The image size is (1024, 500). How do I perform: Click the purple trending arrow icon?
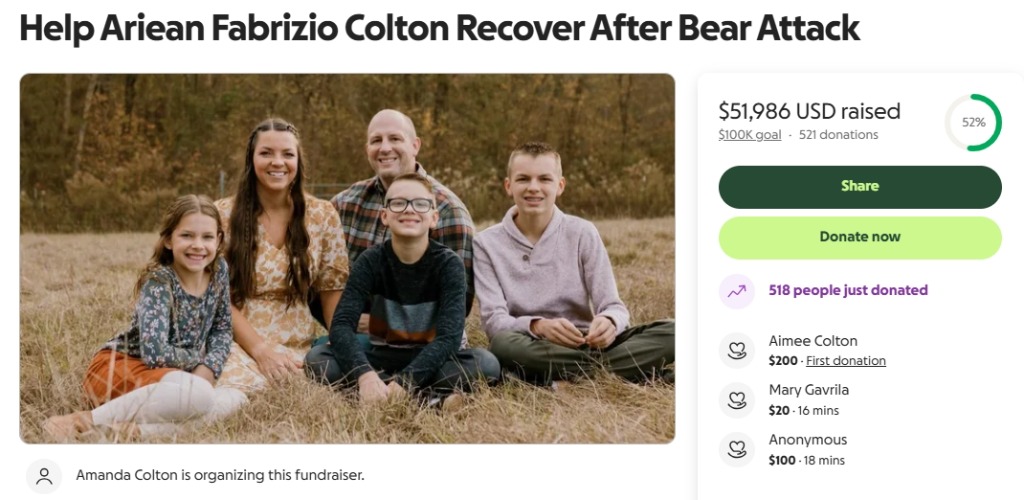pos(737,291)
